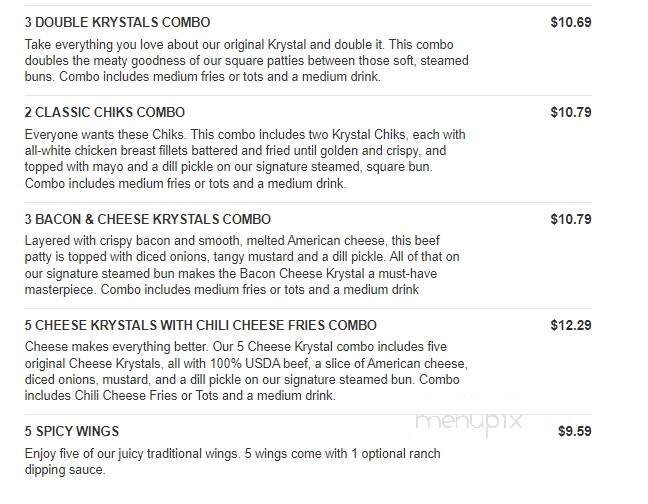648x504 pixels.
Task: Click the "Everyone wants these Chiks" description text
Action: pyautogui.click(x=244, y=159)
